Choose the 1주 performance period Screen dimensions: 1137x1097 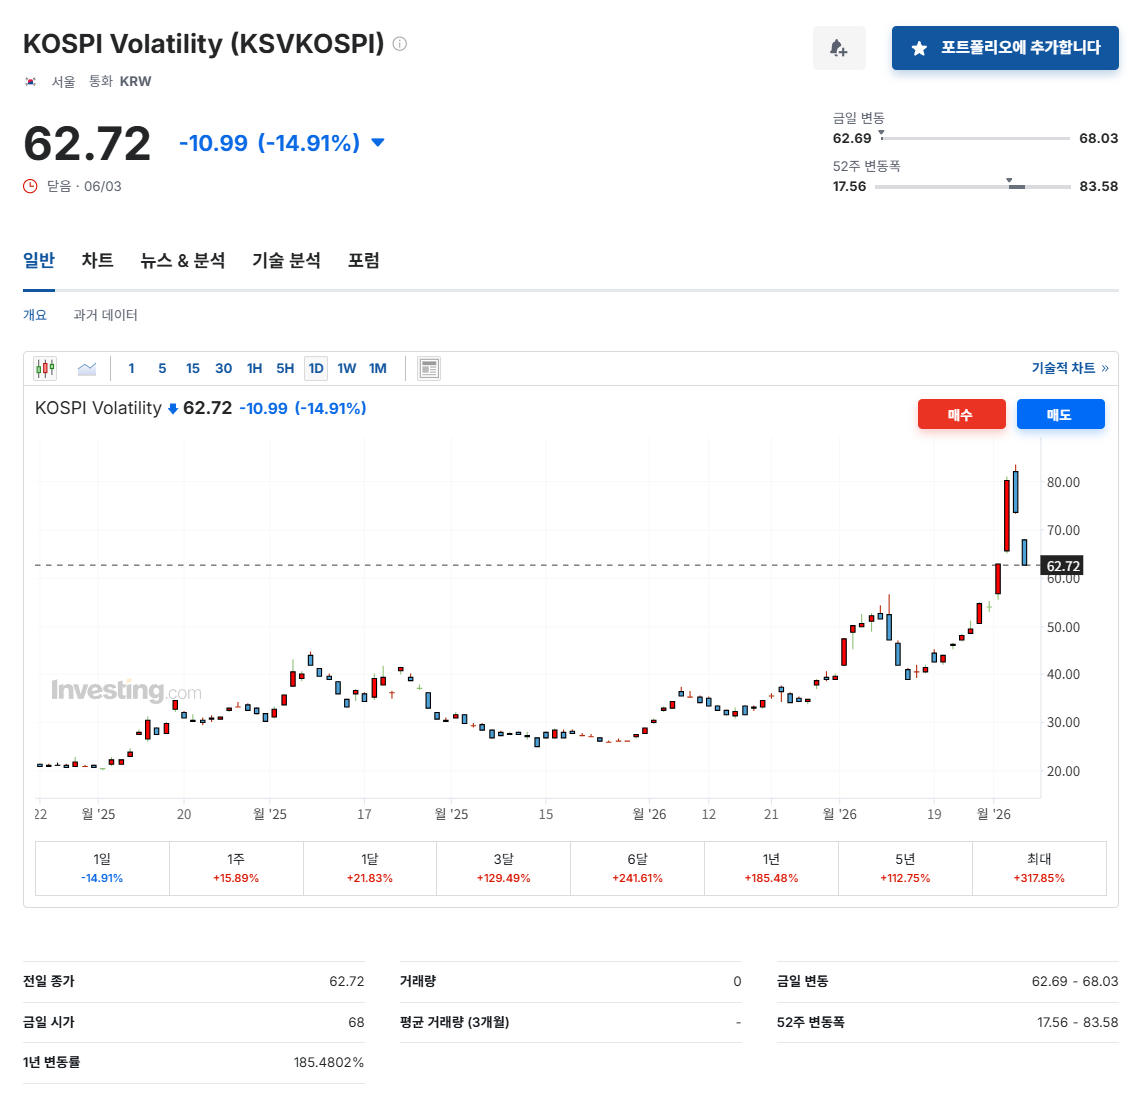pyautogui.click(x=236, y=868)
